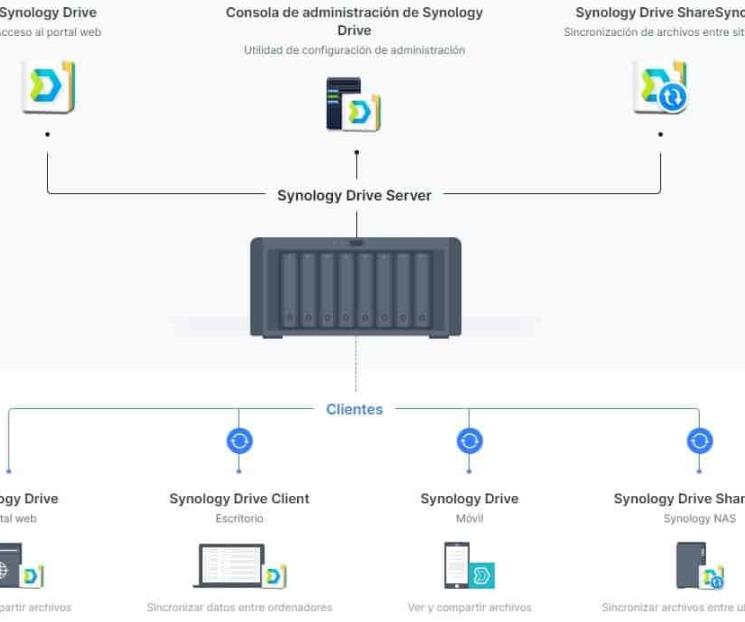Image resolution: width=745 pixels, height=622 pixels.
Task: Click 'Consola de administración de Synology Drive' title
Action: click(x=354, y=21)
